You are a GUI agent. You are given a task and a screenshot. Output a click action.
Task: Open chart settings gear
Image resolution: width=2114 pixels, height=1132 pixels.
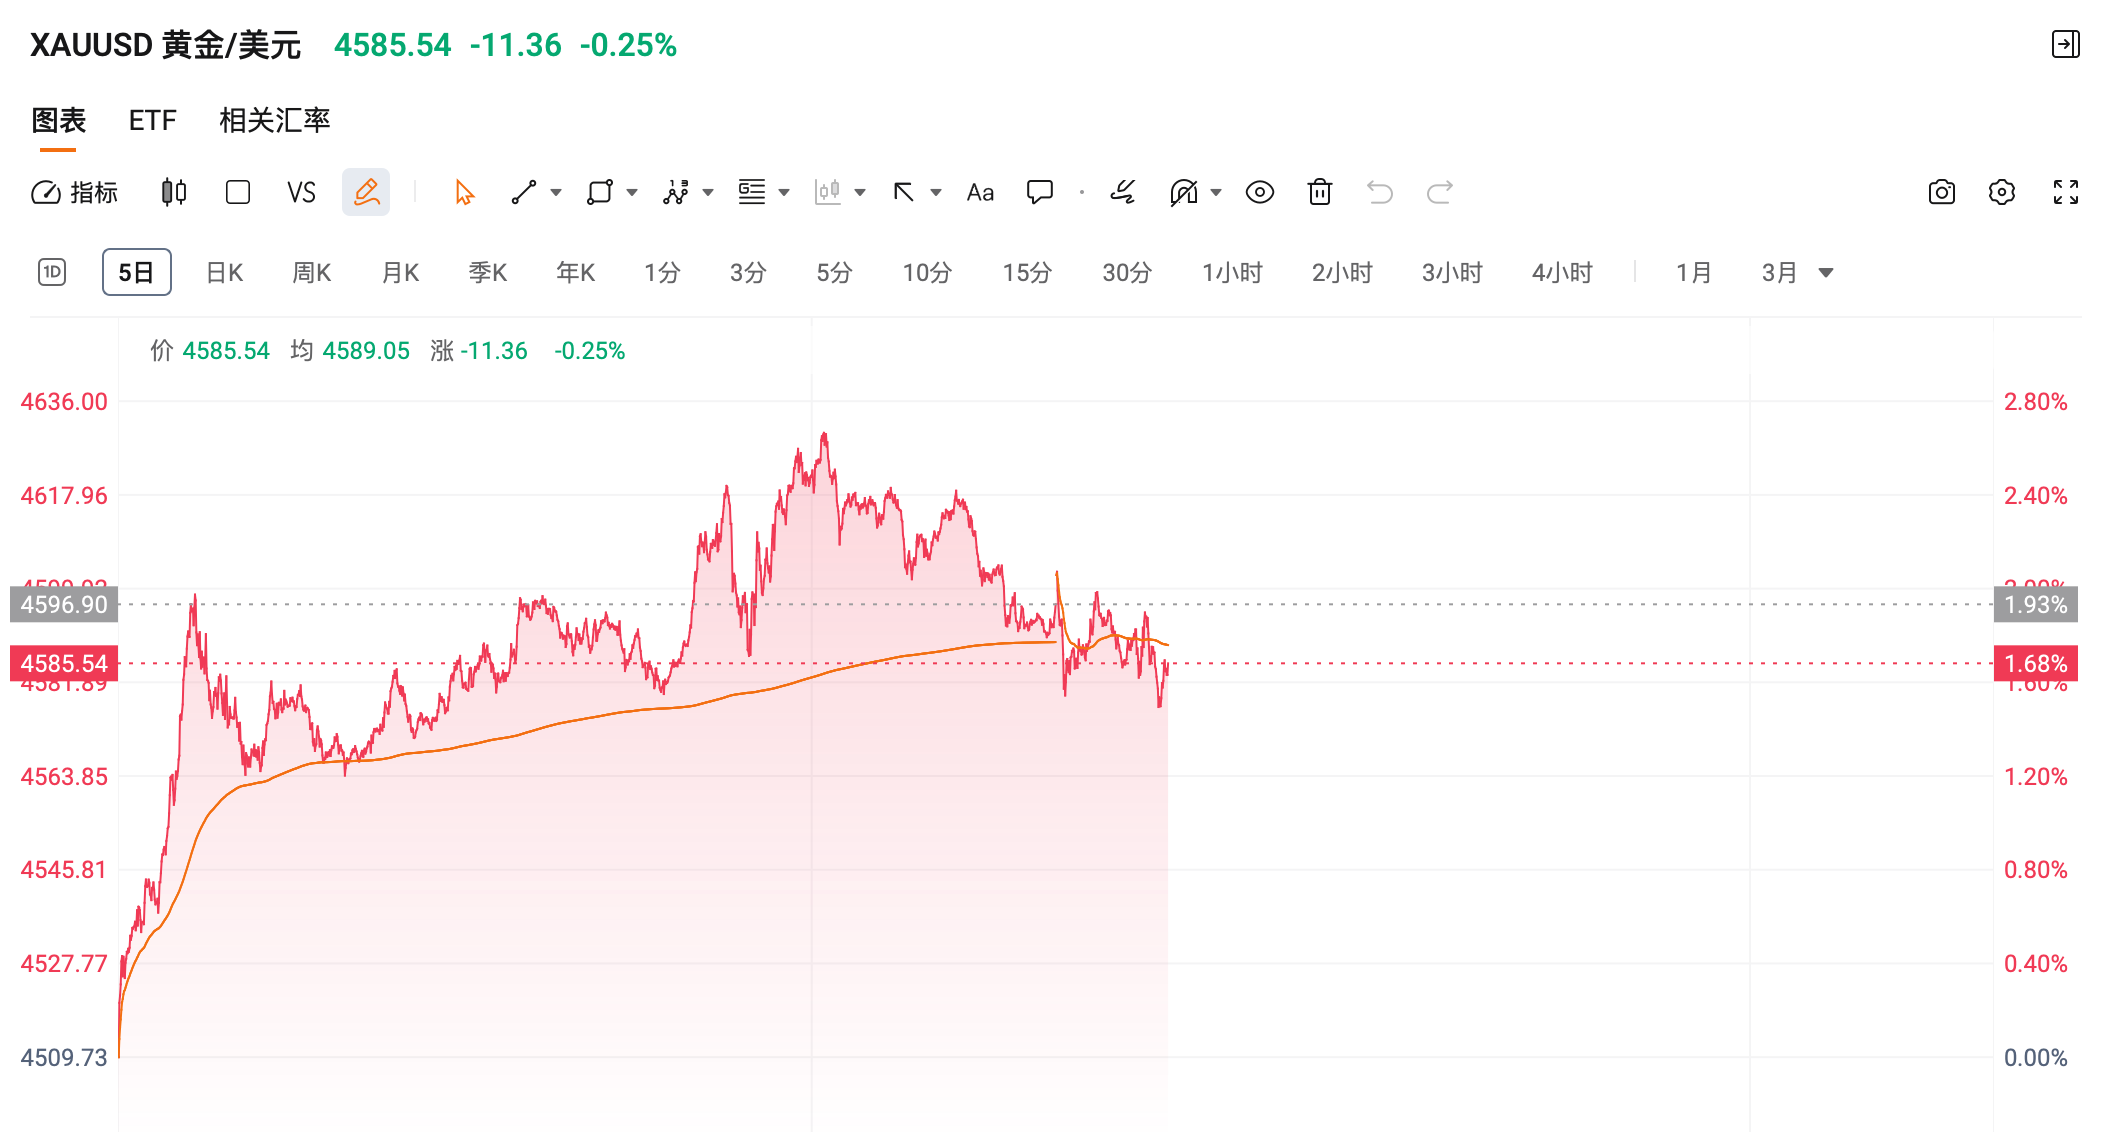pyautogui.click(x=2003, y=192)
